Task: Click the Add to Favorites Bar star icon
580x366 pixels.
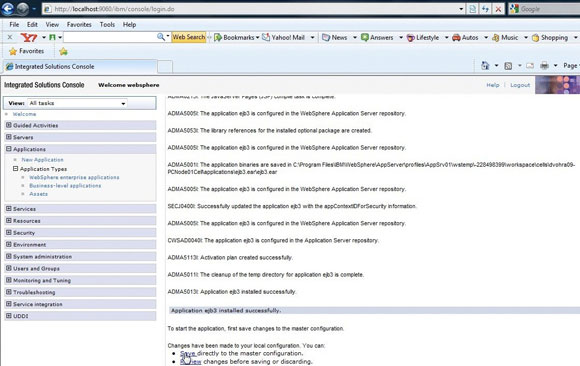Action: (63, 51)
